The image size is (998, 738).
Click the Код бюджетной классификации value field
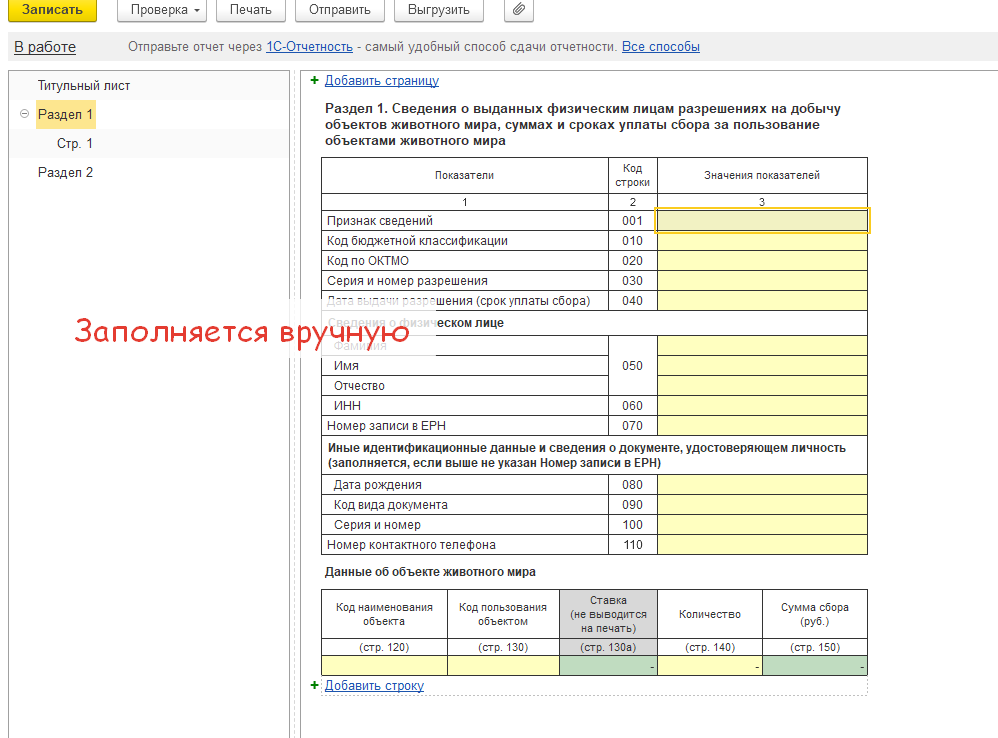762,241
